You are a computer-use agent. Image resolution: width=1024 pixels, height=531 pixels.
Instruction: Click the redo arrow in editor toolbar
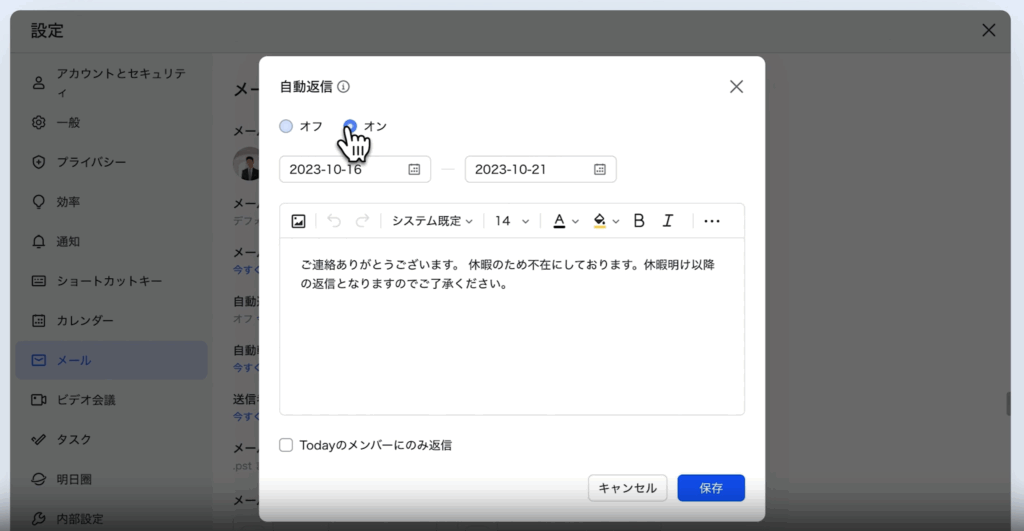(x=362, y=221)
